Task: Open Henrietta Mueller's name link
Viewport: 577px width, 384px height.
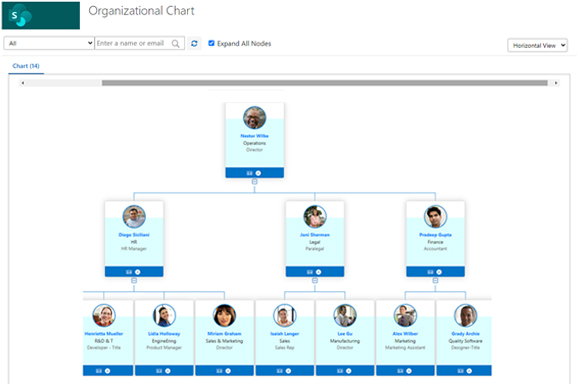Action: pos(104,334)
